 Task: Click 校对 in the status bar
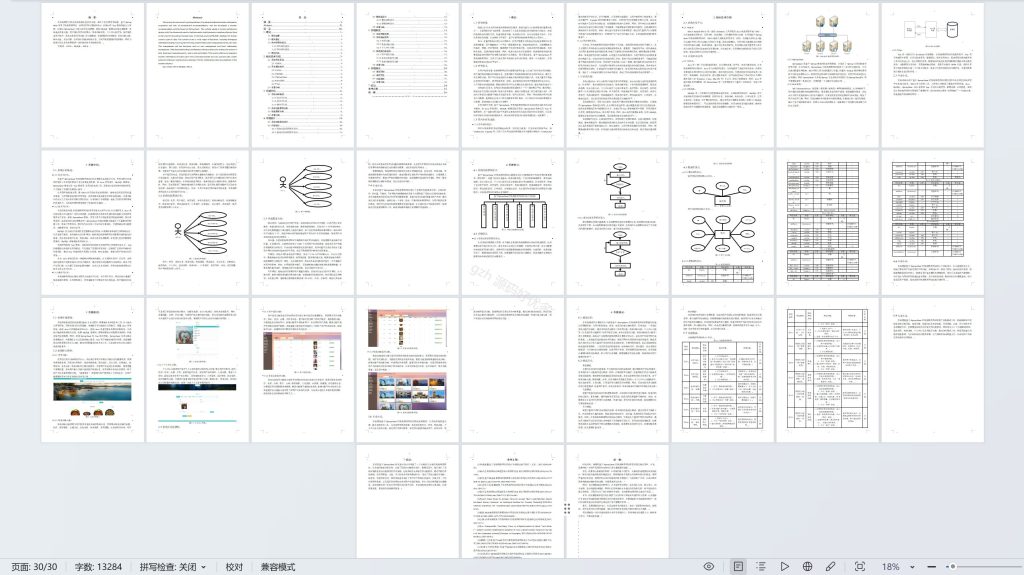click(x=234, y=567)
